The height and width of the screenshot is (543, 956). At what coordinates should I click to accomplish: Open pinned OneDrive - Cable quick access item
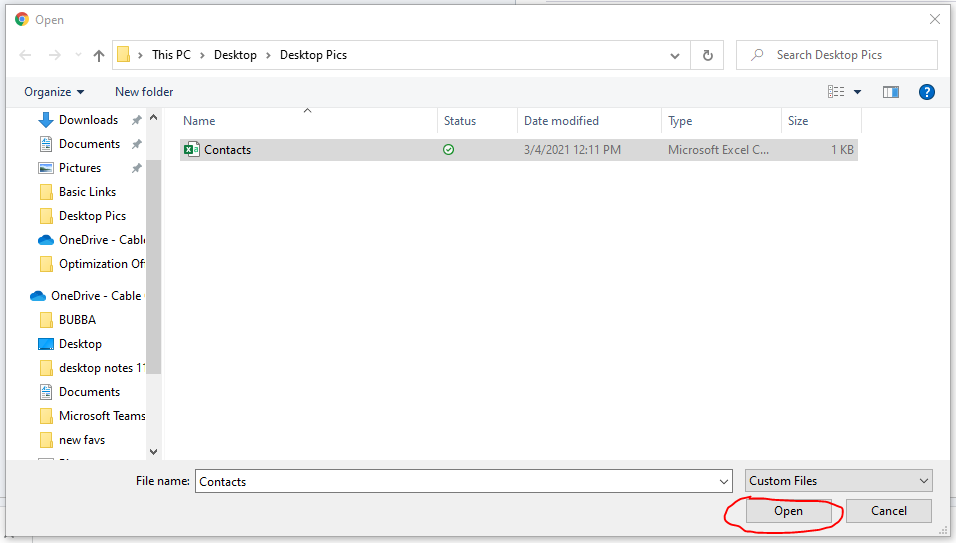coord(91,240)
